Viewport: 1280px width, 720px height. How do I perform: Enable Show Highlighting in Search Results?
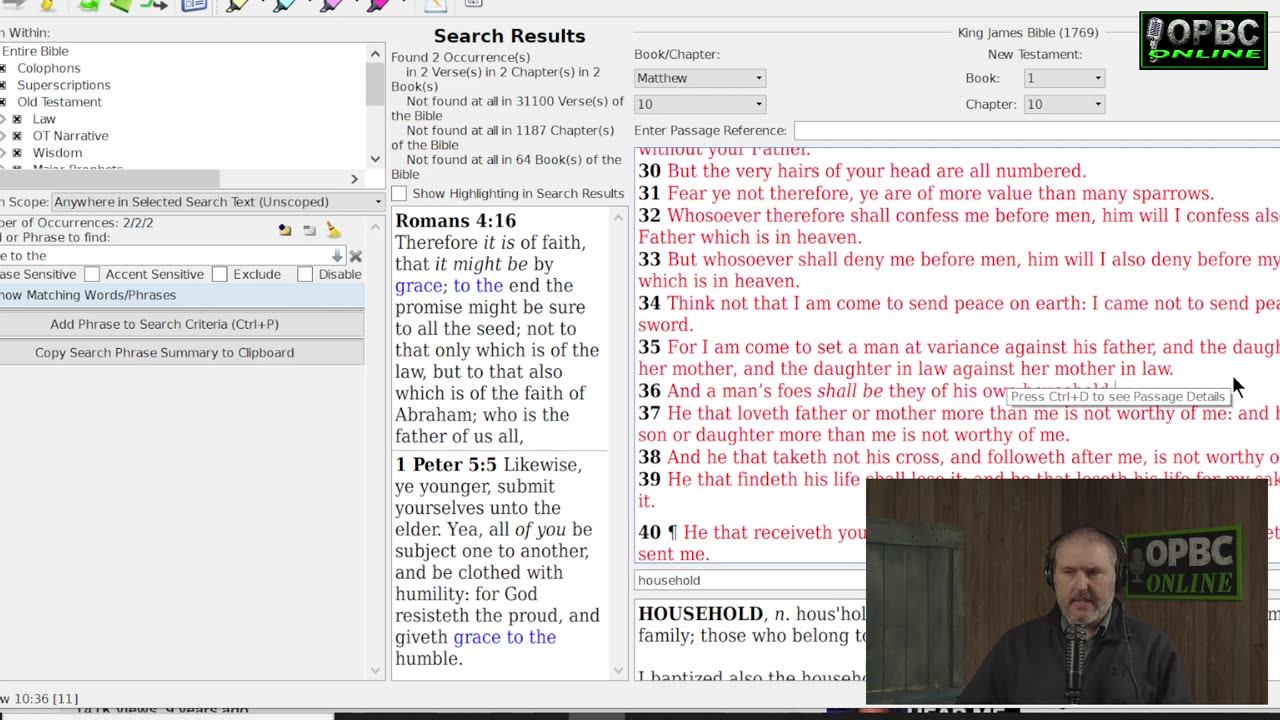click(x=399, y=194)
